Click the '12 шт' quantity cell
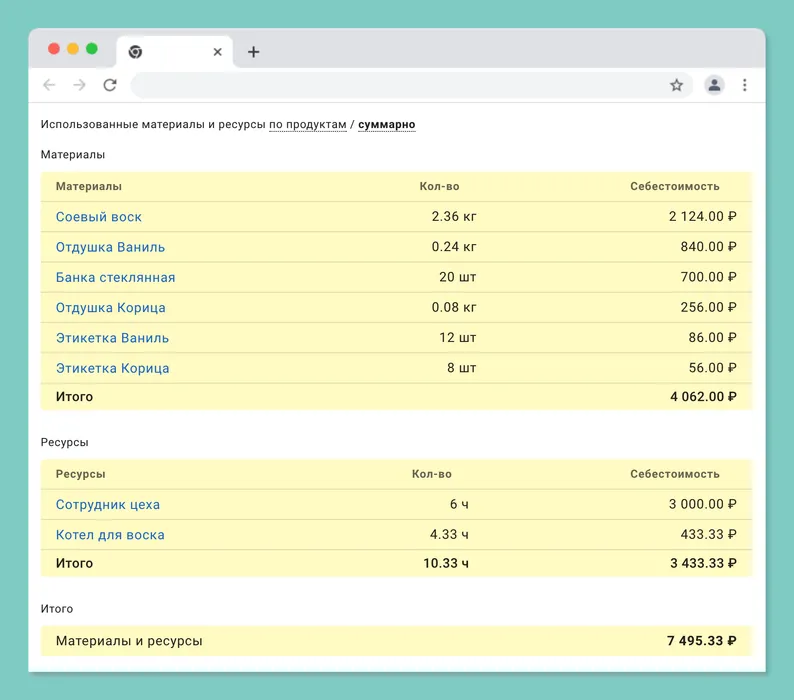 (458, 337)
